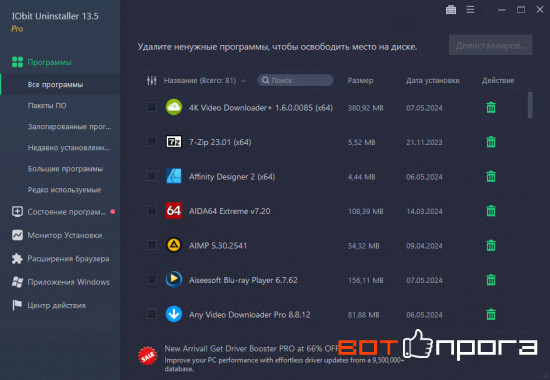Image resolution: width=550 pixels, height=380 pixels.
Task: Tick the AIMP 5.30.2541 checkbox
Action: (x=152, y=245)
